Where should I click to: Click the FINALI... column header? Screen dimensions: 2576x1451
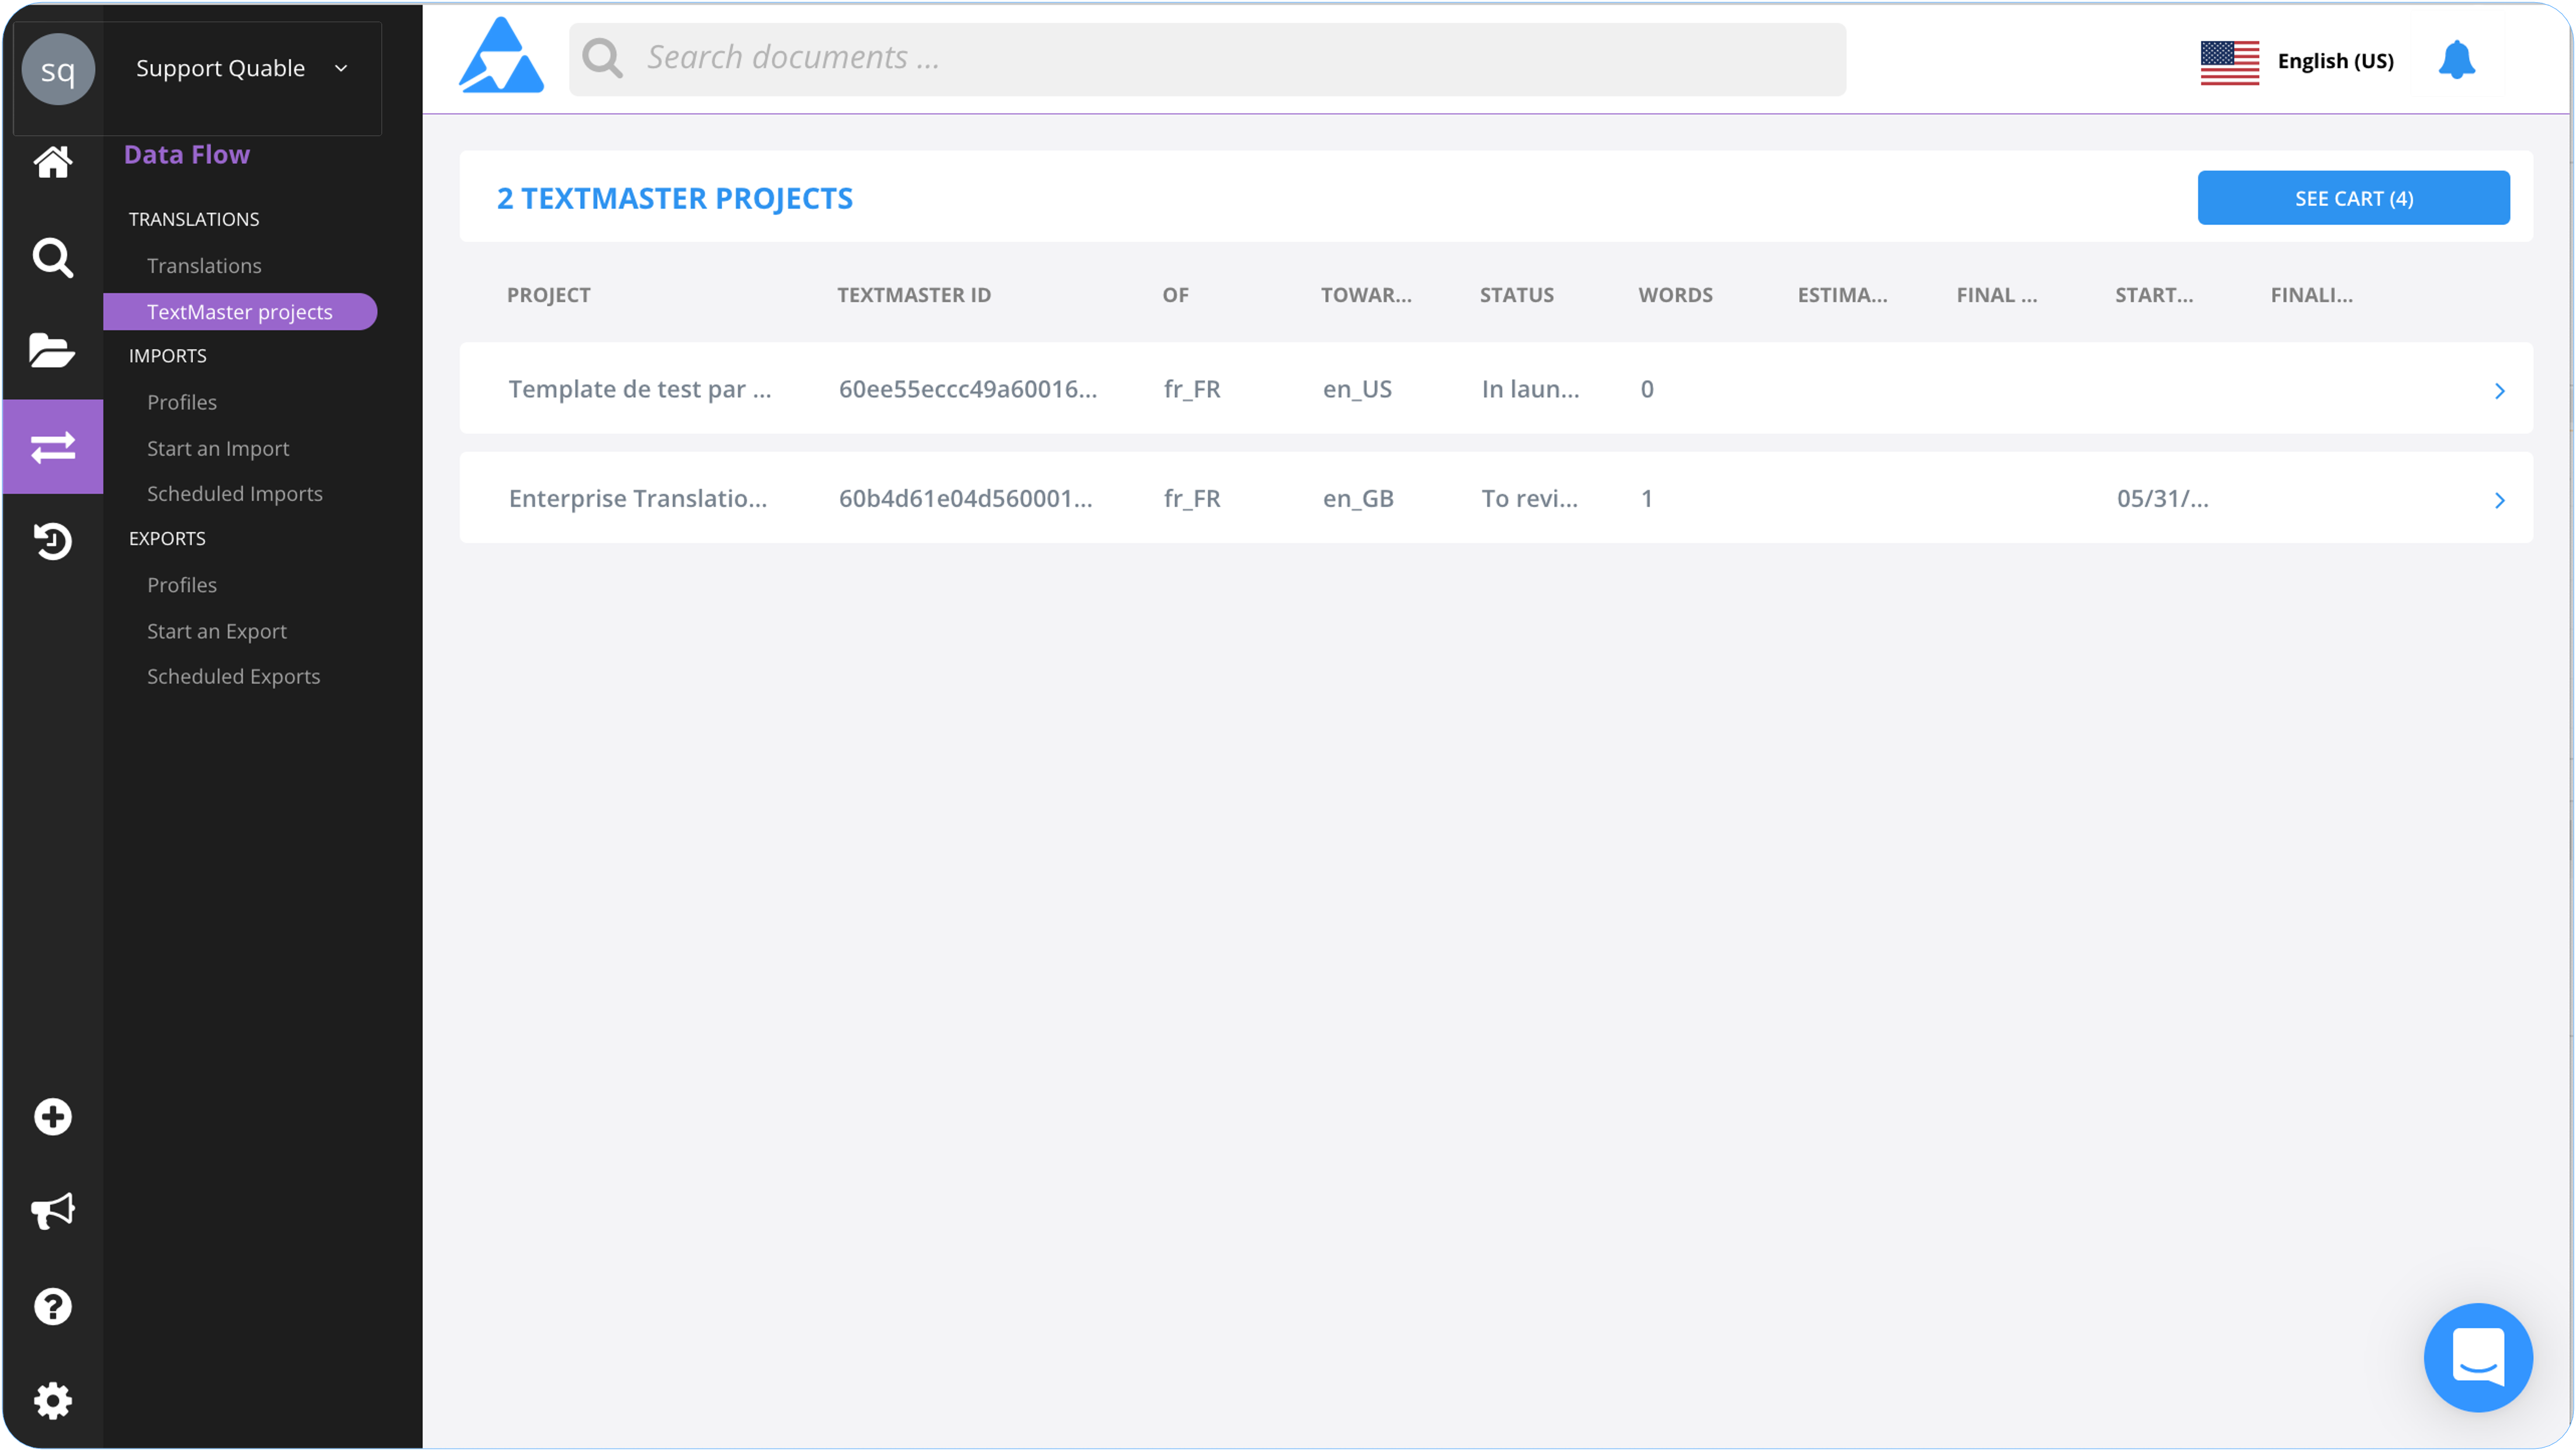(x=2311, y=295)
